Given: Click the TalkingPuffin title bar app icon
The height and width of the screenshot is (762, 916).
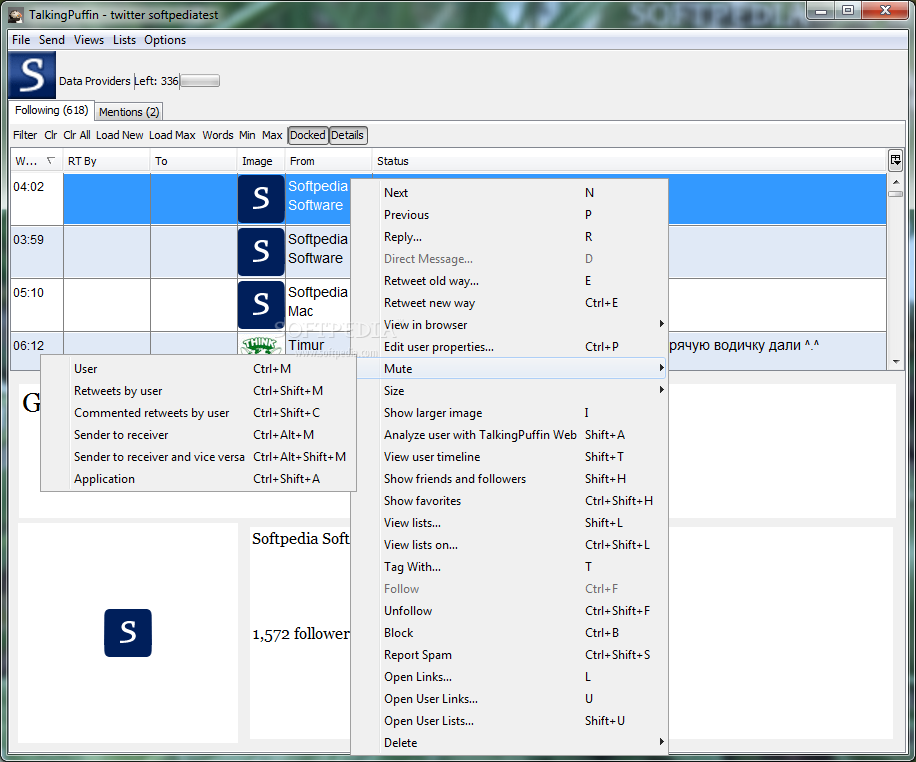Looking at the screenshot, I should click(16, 15).
